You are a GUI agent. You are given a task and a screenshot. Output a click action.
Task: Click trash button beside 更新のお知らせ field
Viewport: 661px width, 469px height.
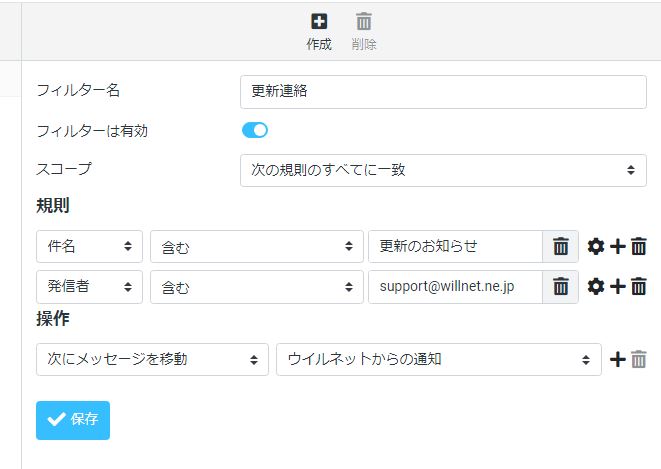click(x=560, y=246)
